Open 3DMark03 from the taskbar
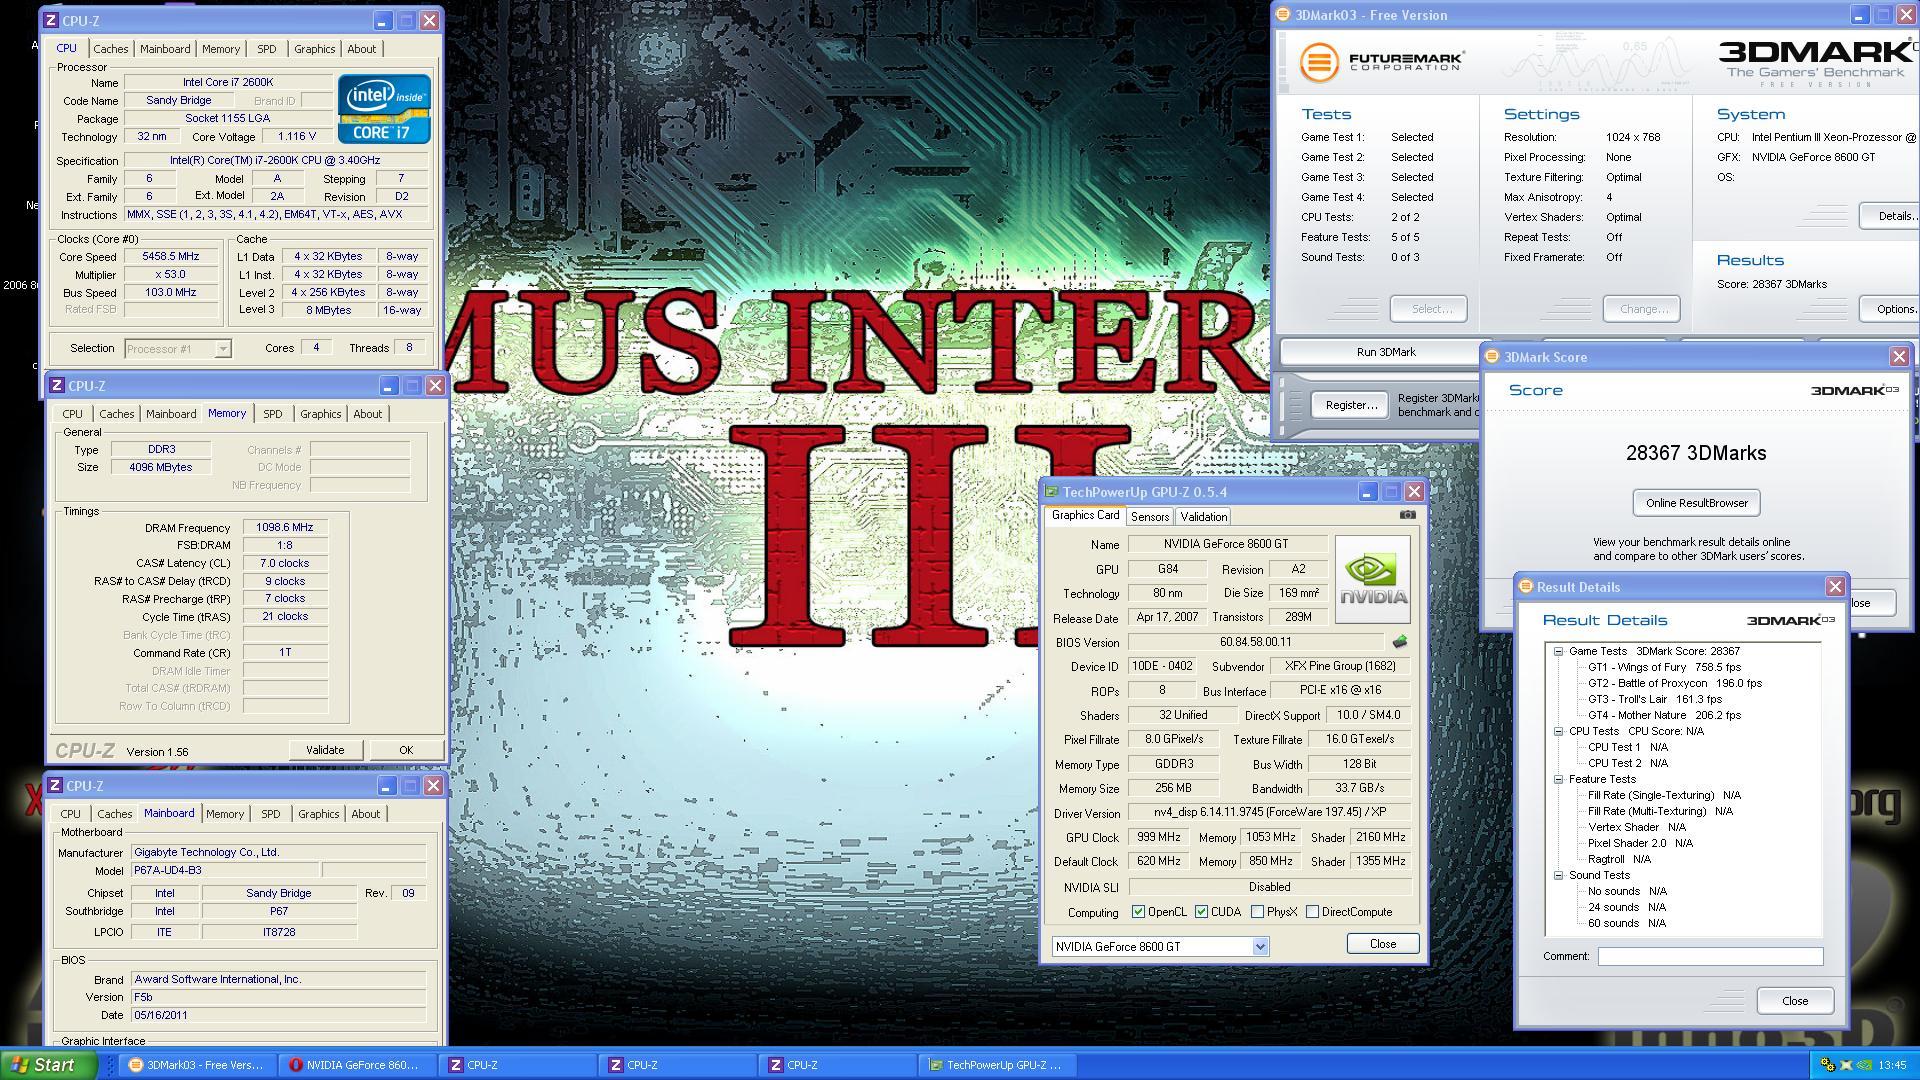1920x1080 pixels. (x=195, y=1065)
